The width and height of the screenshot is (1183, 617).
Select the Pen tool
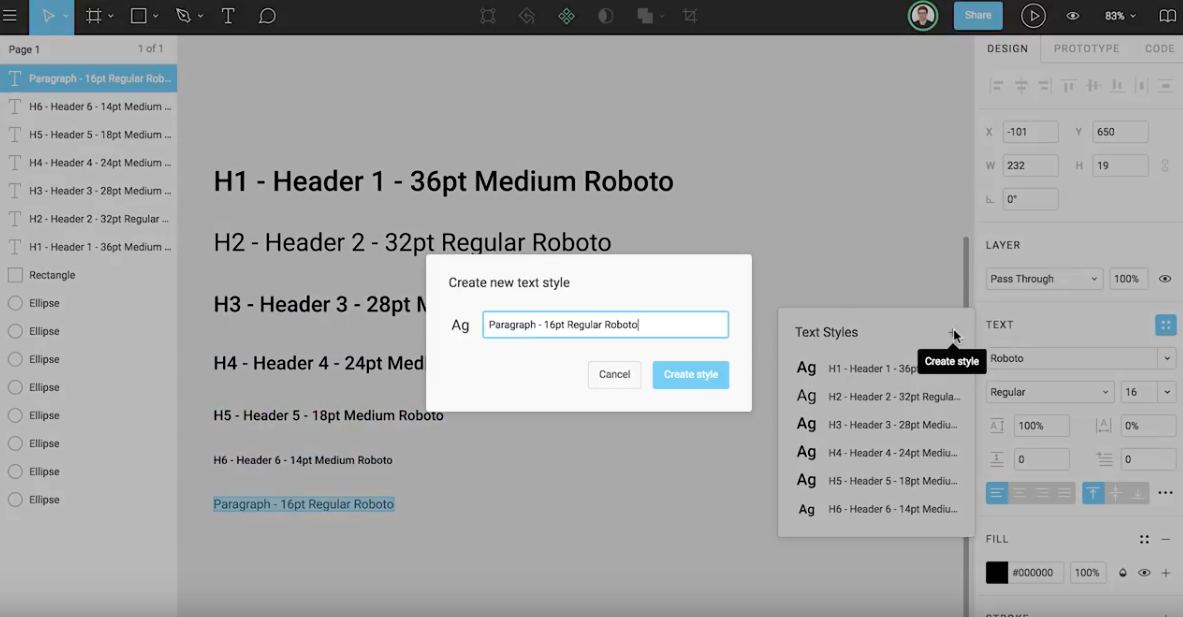click(182, 16)
